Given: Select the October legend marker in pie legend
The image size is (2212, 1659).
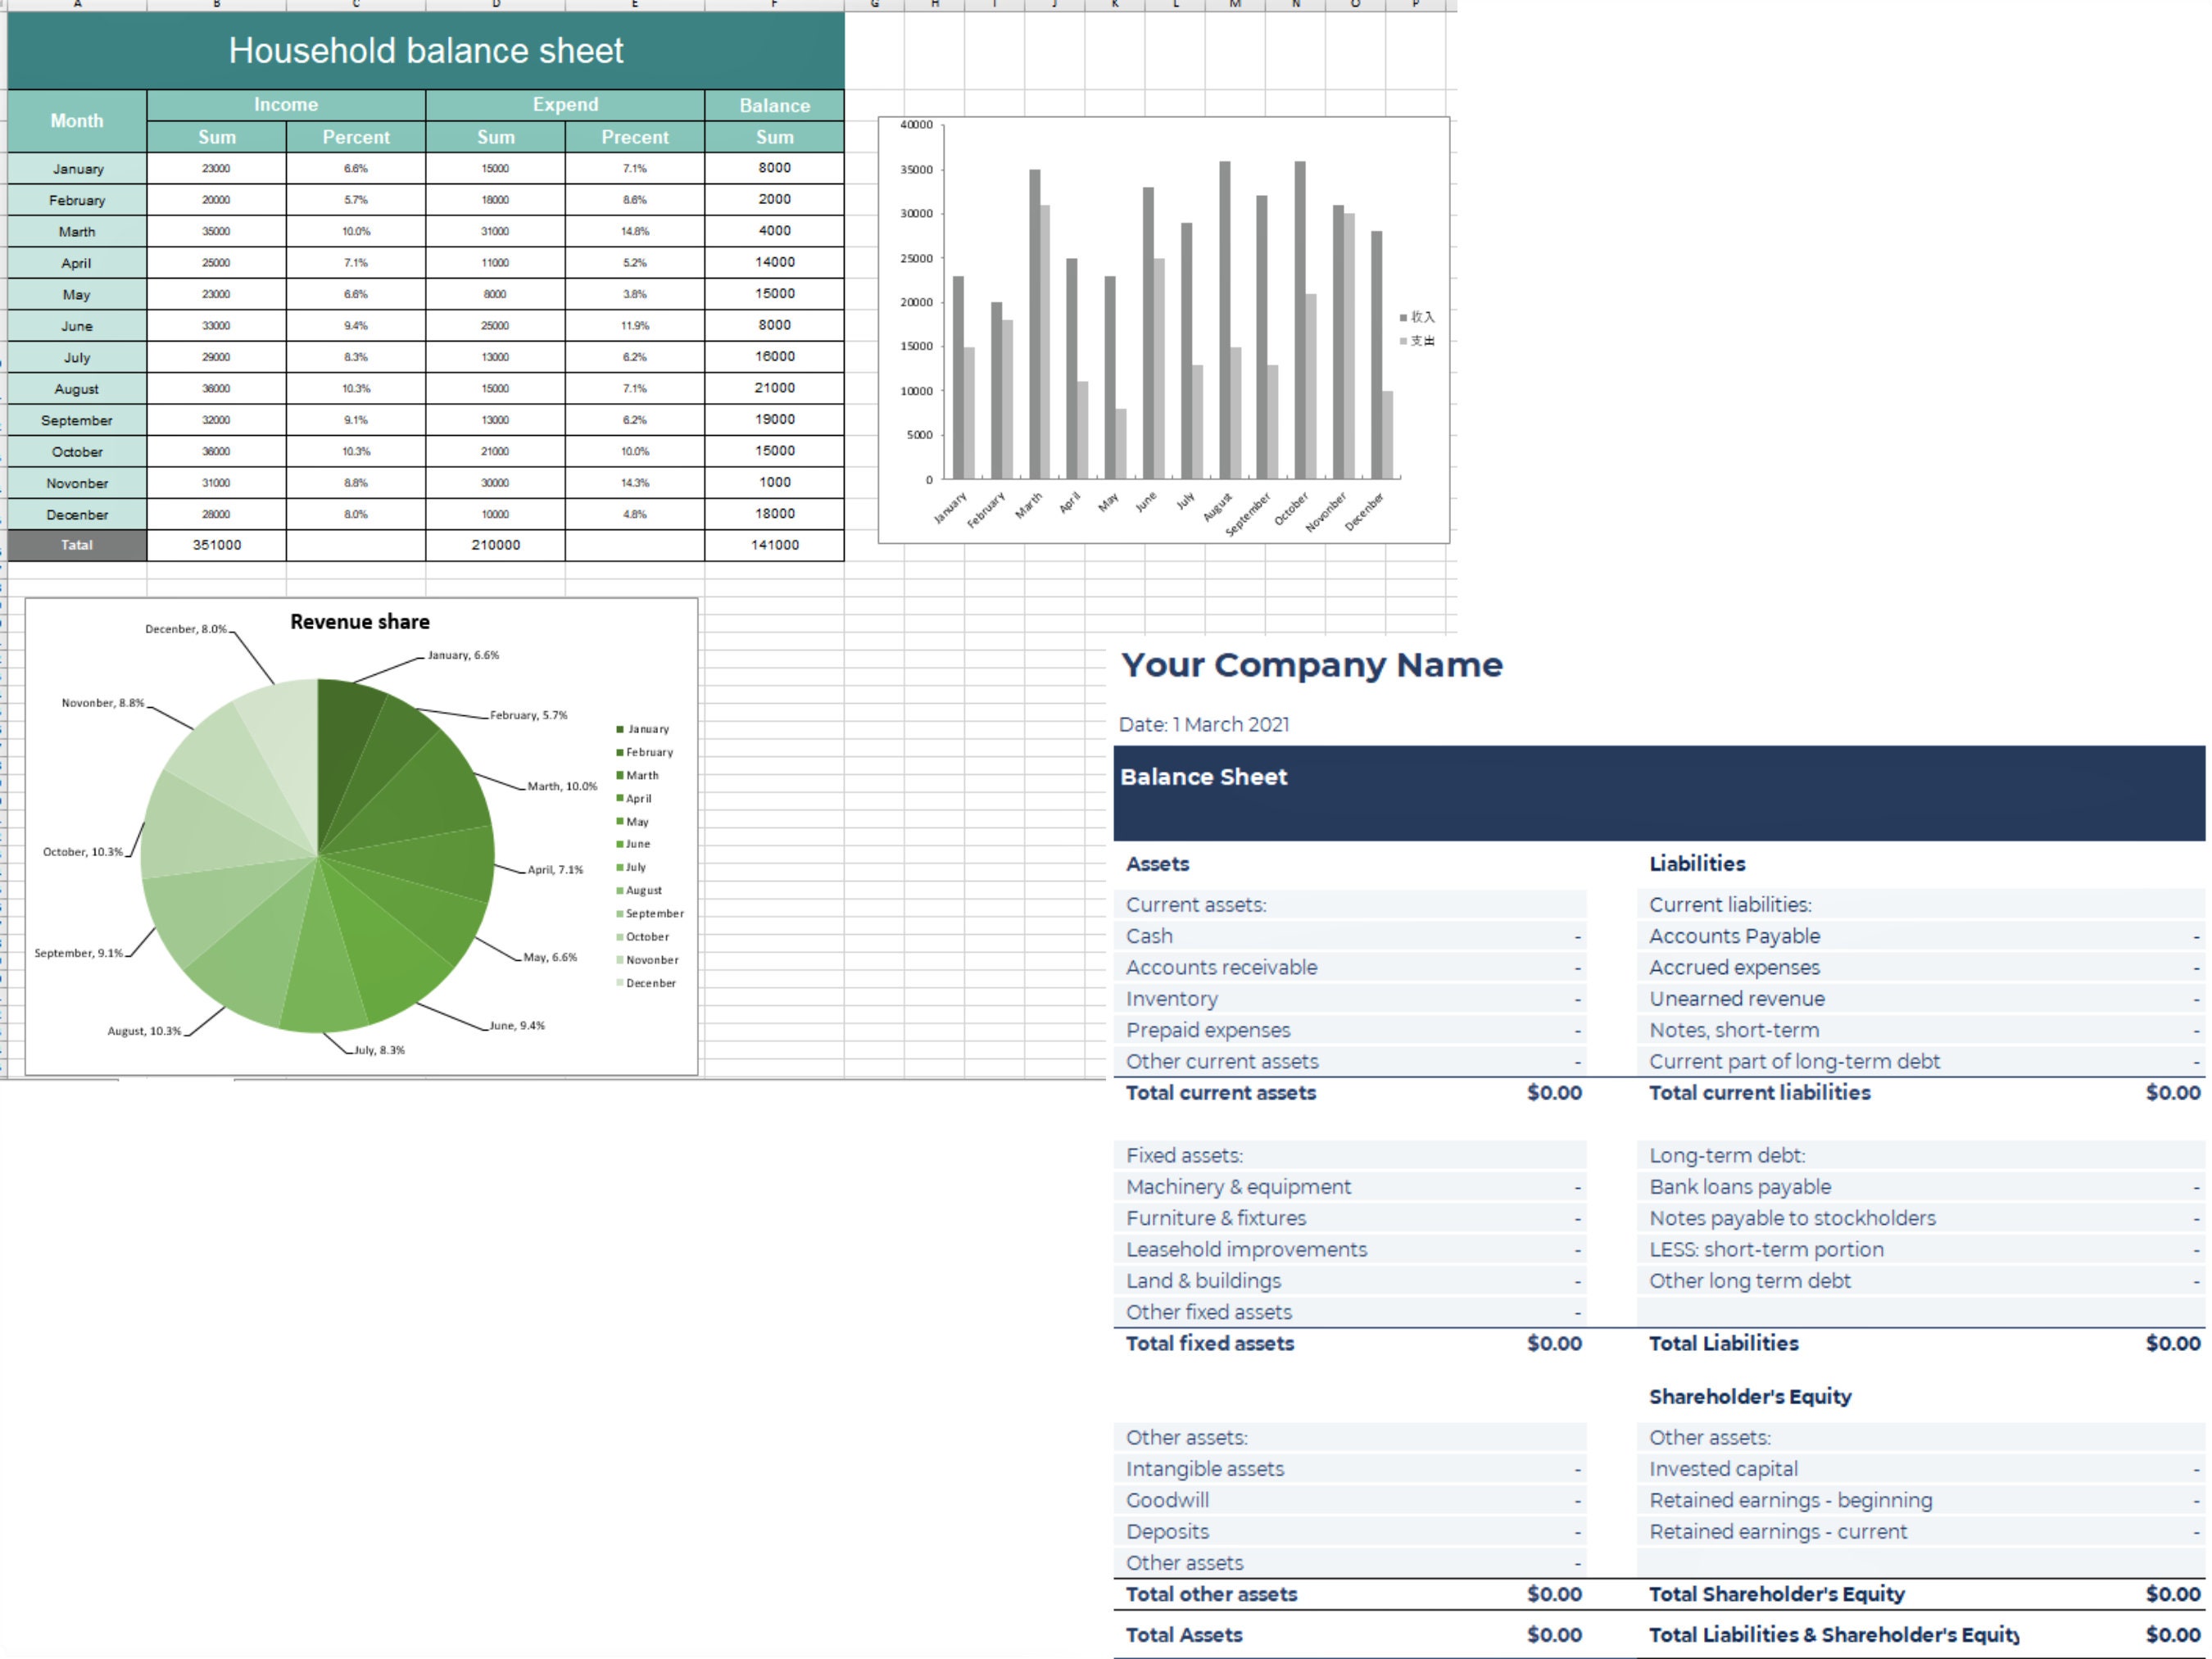Looking at the screenshot, I should [620, 936].
